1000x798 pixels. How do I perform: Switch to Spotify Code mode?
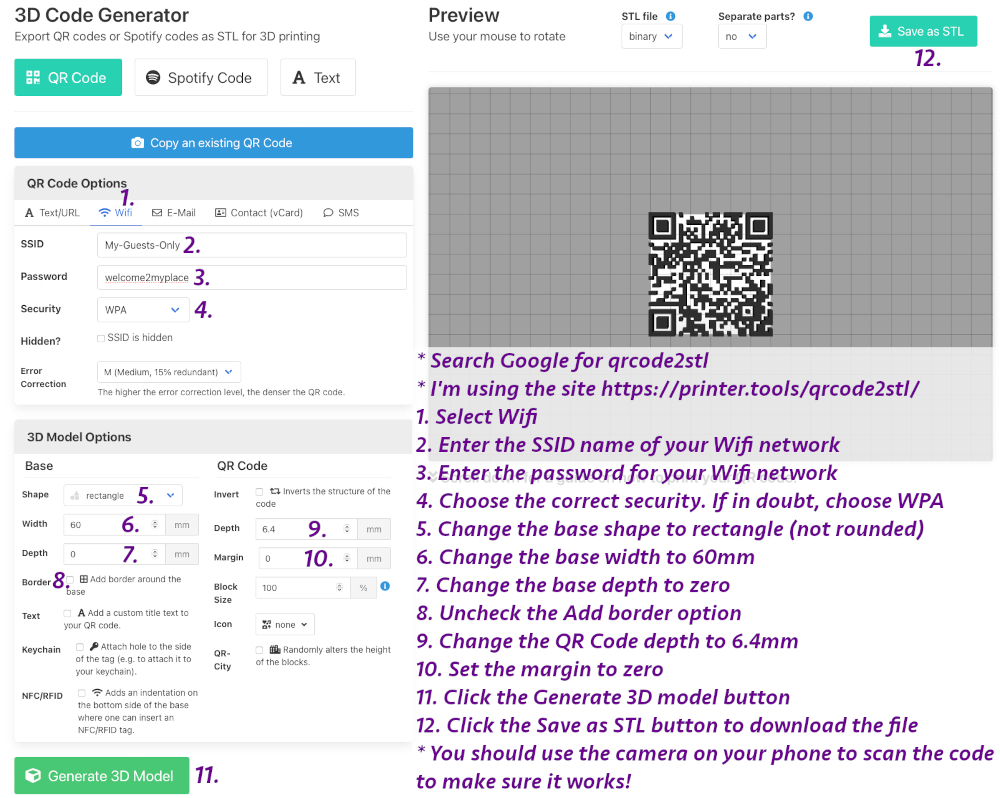pyautogui.click(x=201, y=78)
